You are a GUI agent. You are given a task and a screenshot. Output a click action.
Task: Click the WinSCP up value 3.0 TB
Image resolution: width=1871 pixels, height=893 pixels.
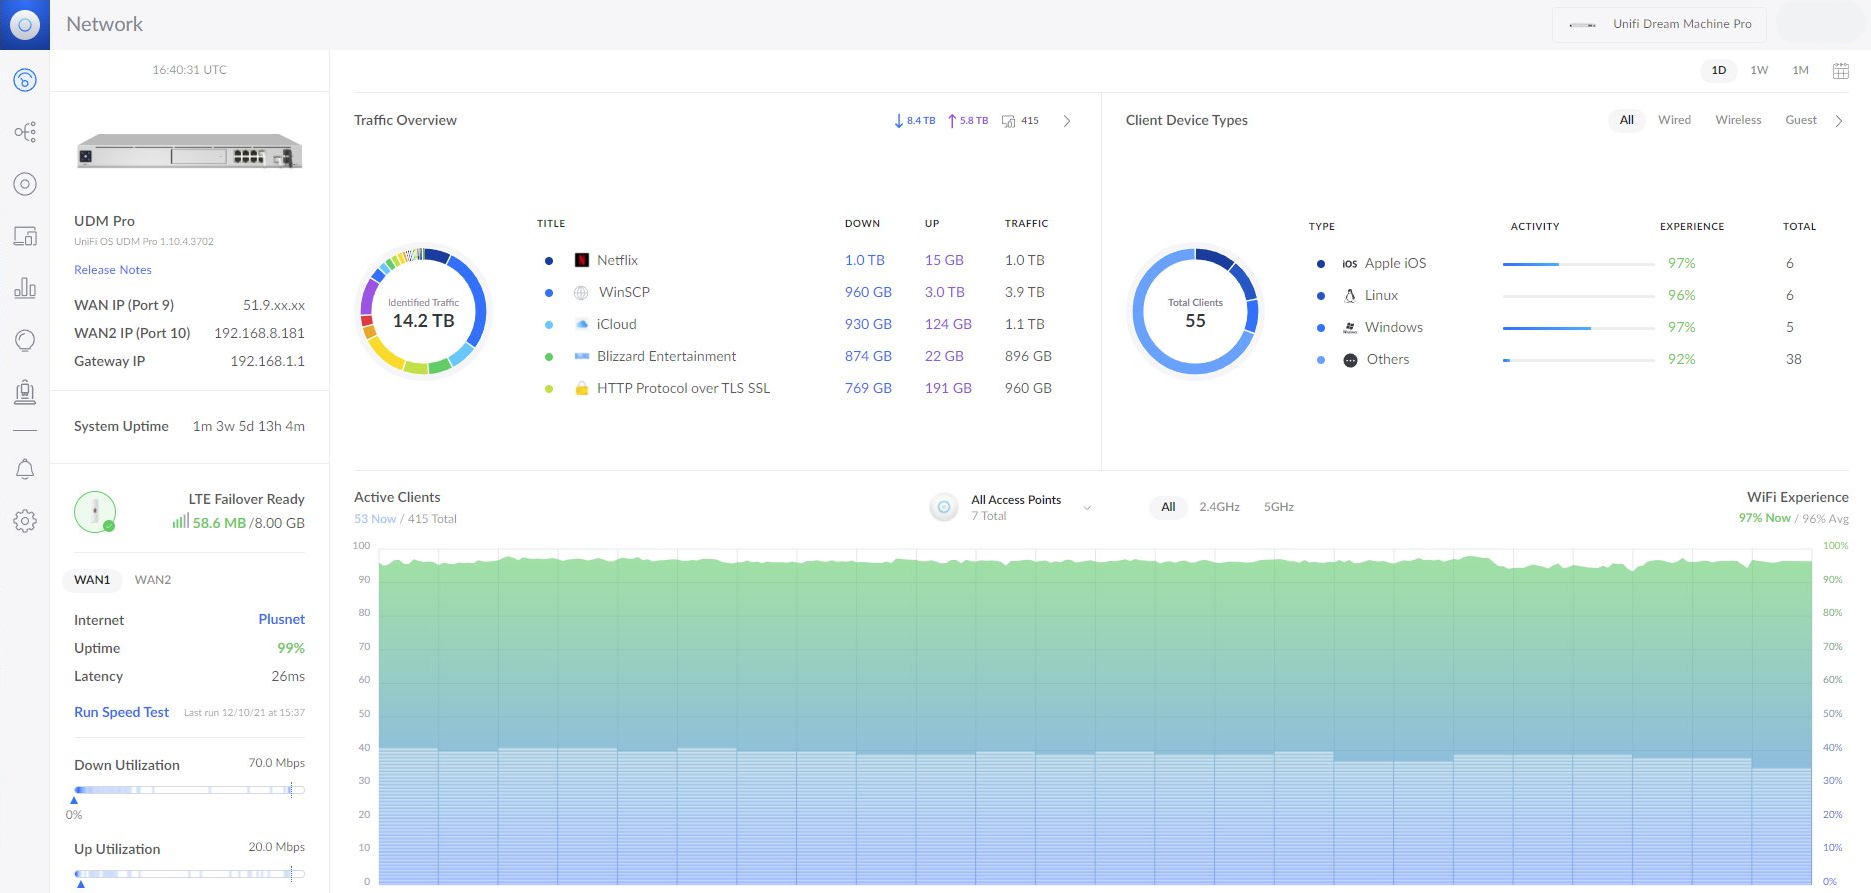(x=944, y=292)
